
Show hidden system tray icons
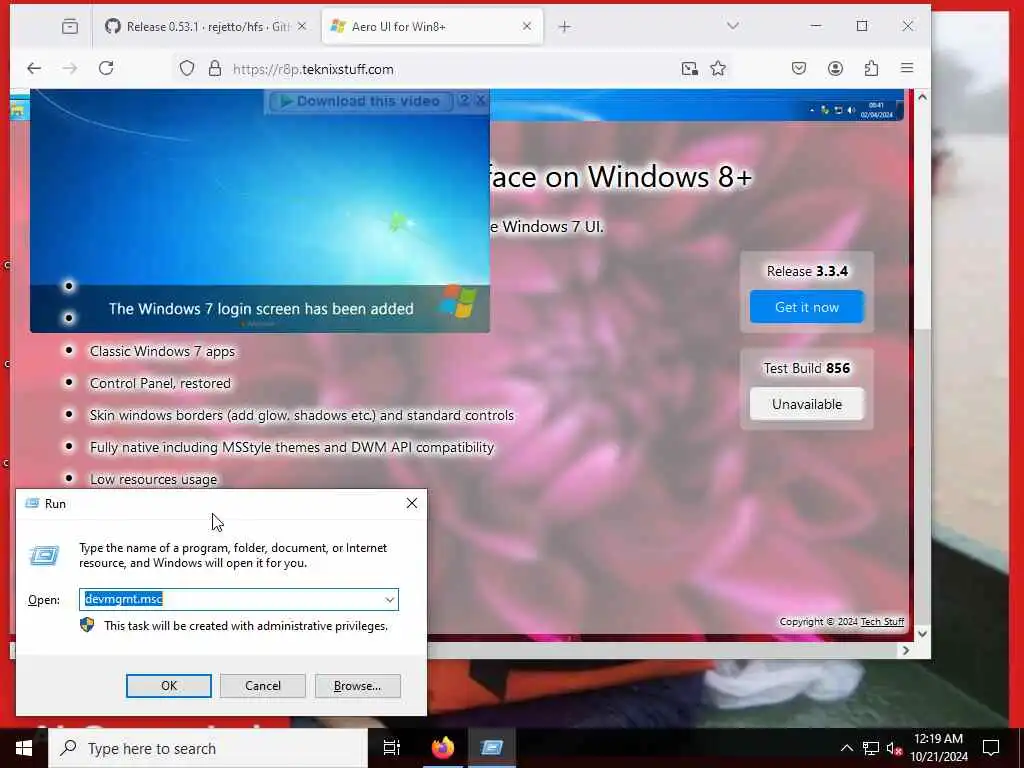846,748
